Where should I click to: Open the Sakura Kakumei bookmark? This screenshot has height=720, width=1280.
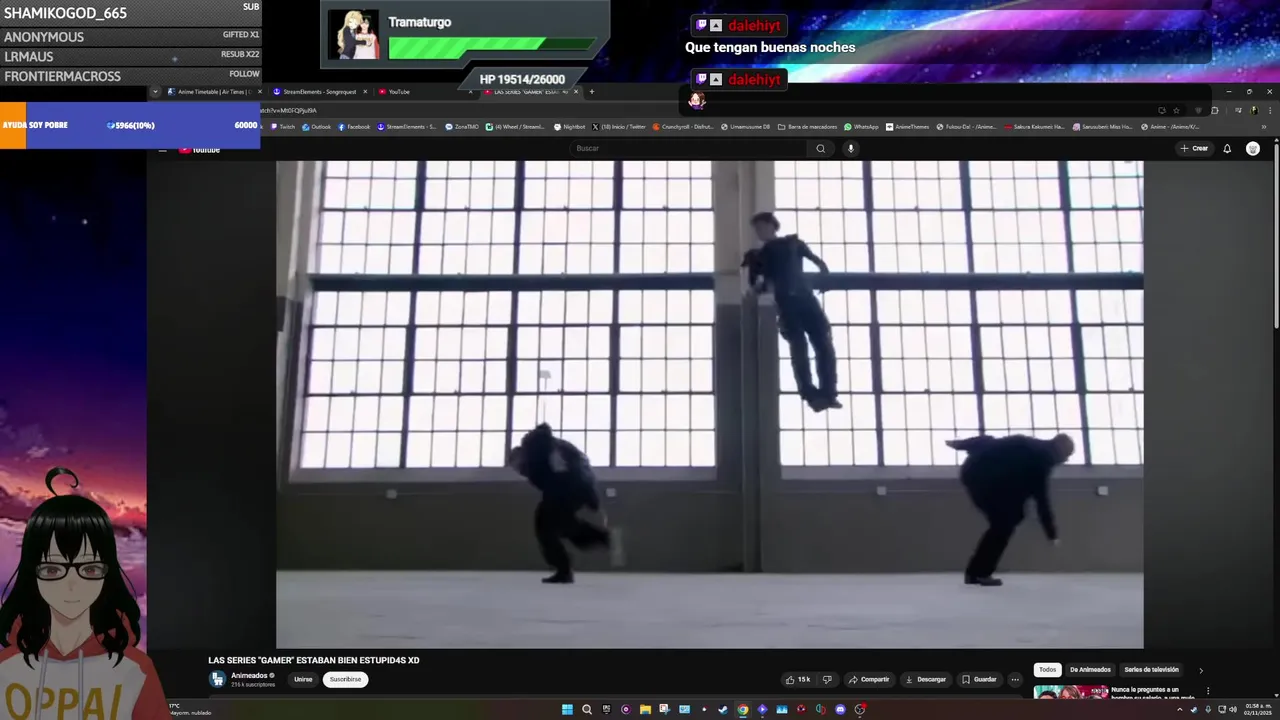coord(1035,127)
